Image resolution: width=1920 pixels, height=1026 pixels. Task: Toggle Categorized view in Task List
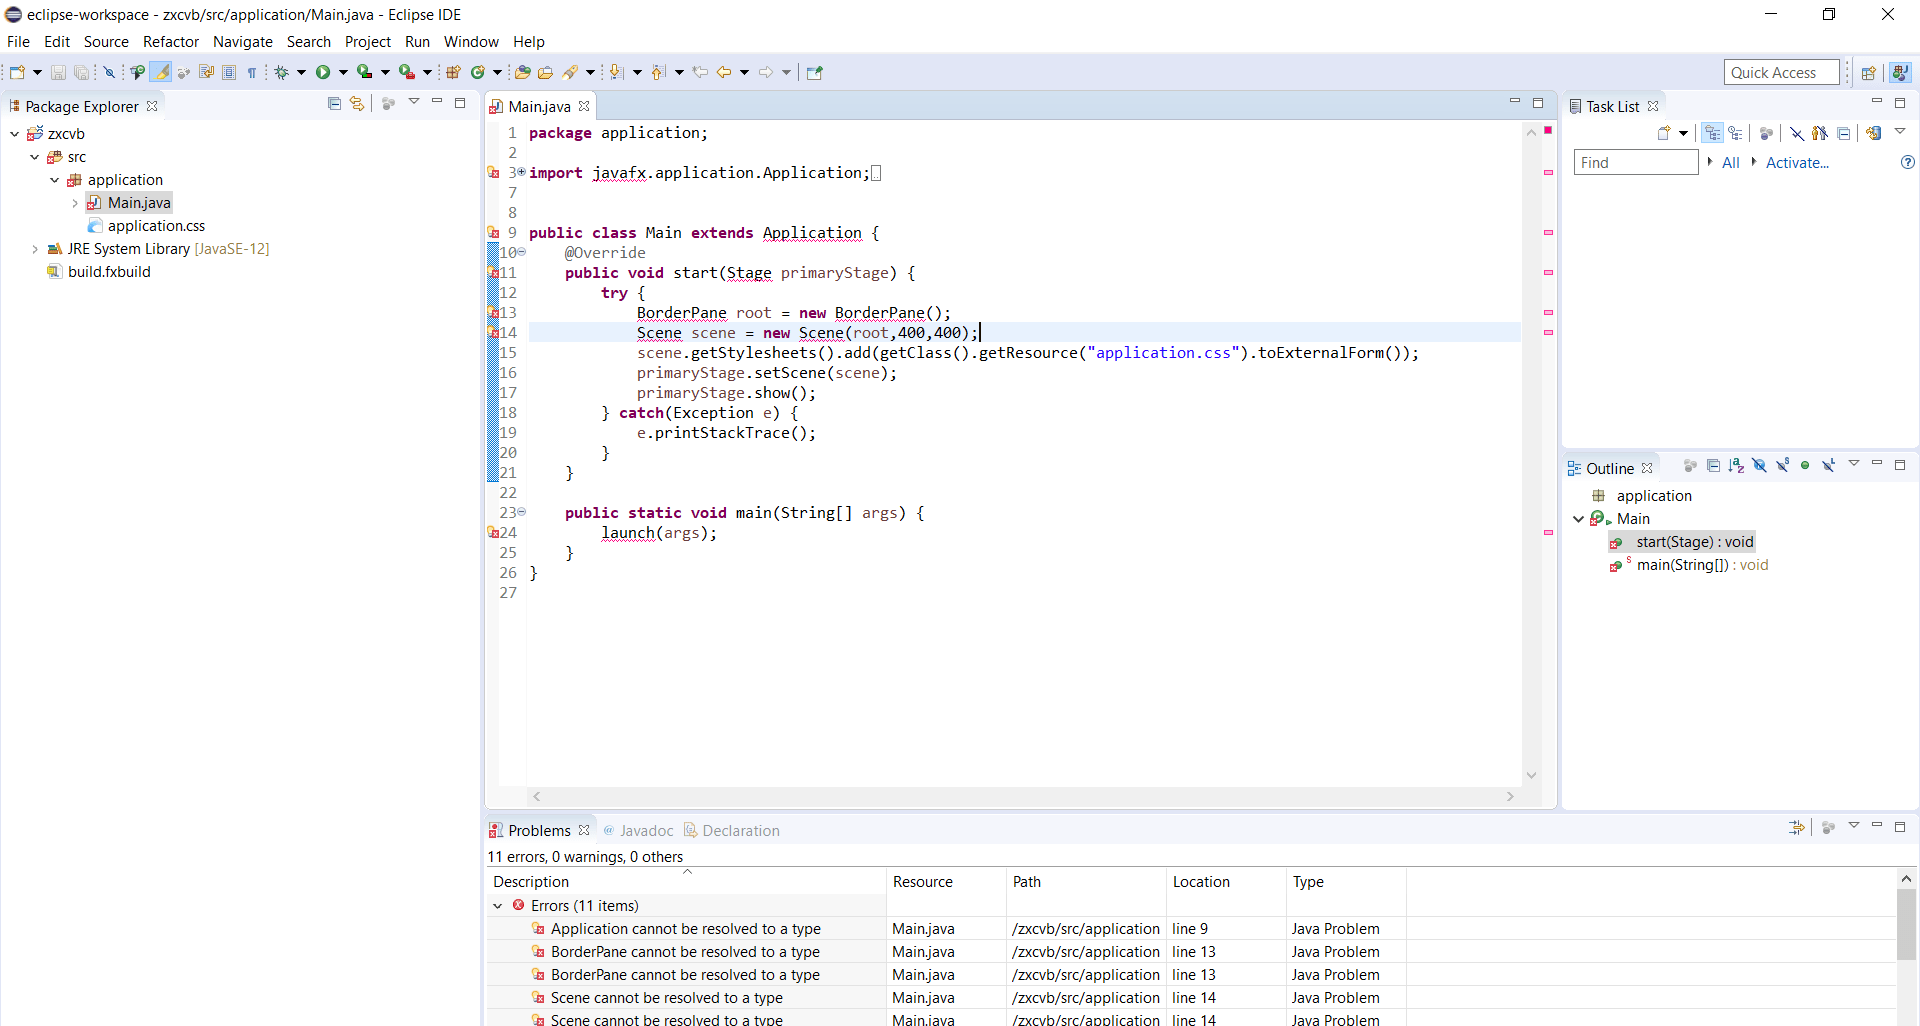(1712, 133)
